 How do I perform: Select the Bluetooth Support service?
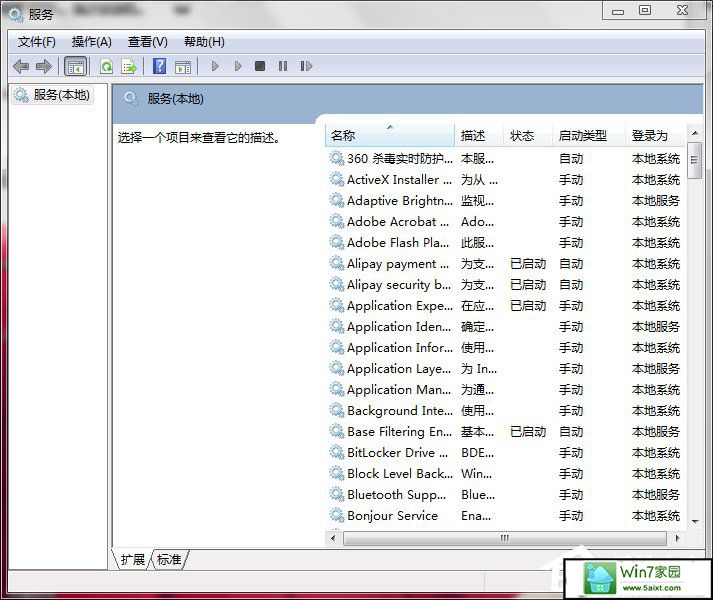click(505, 494)
